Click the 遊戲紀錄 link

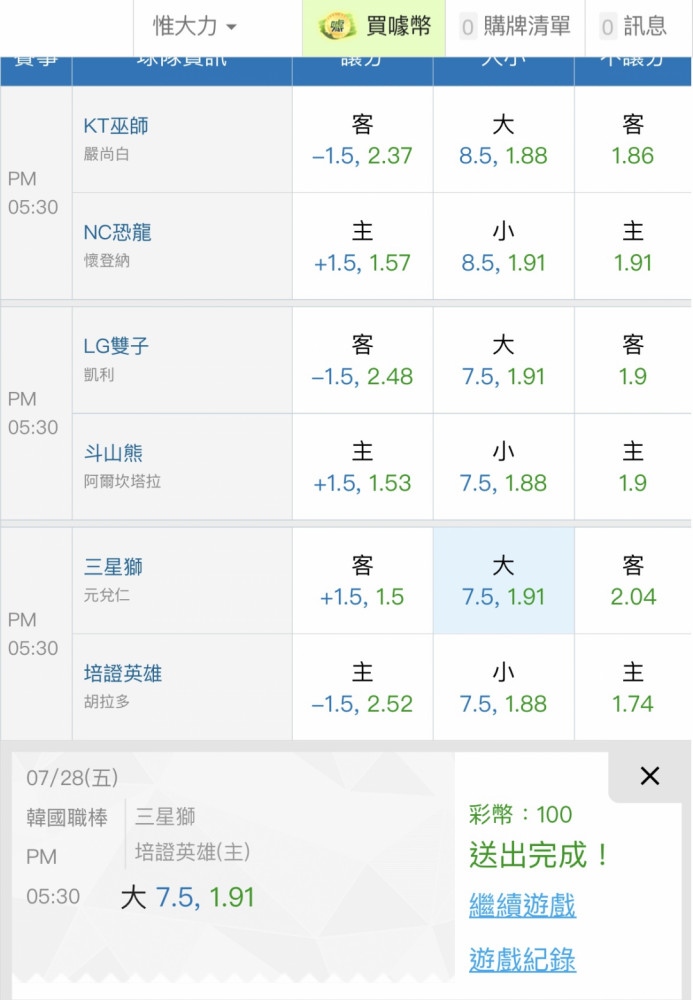pos(522,959)
